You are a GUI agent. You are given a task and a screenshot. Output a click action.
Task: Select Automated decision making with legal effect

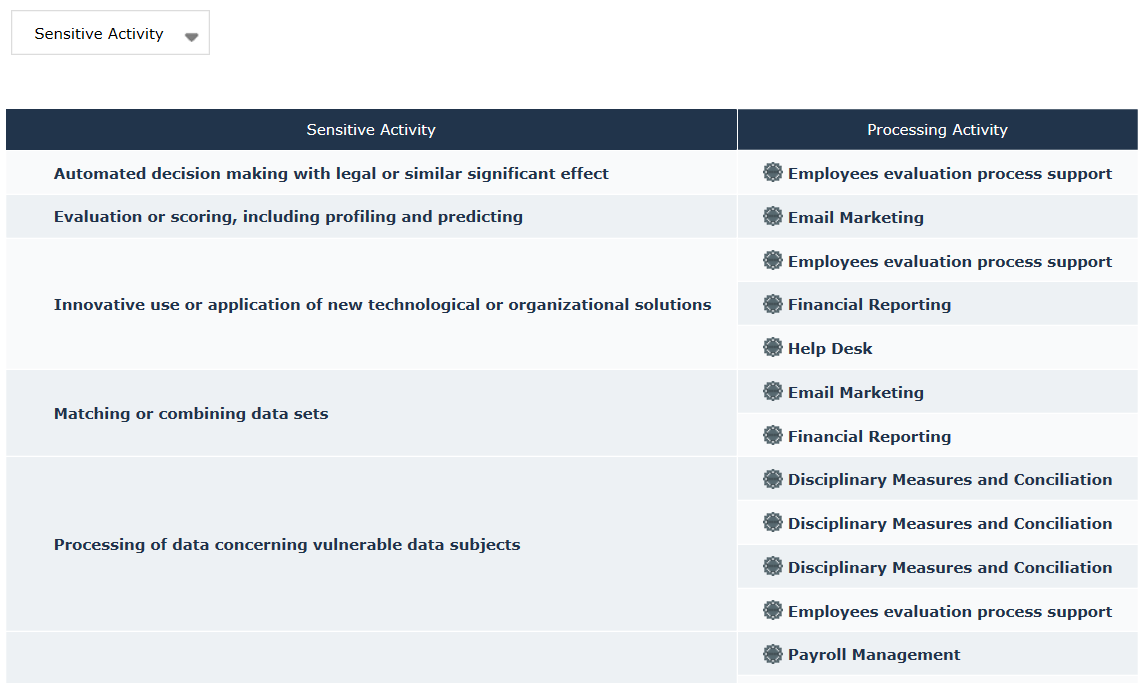click(331, 174)
